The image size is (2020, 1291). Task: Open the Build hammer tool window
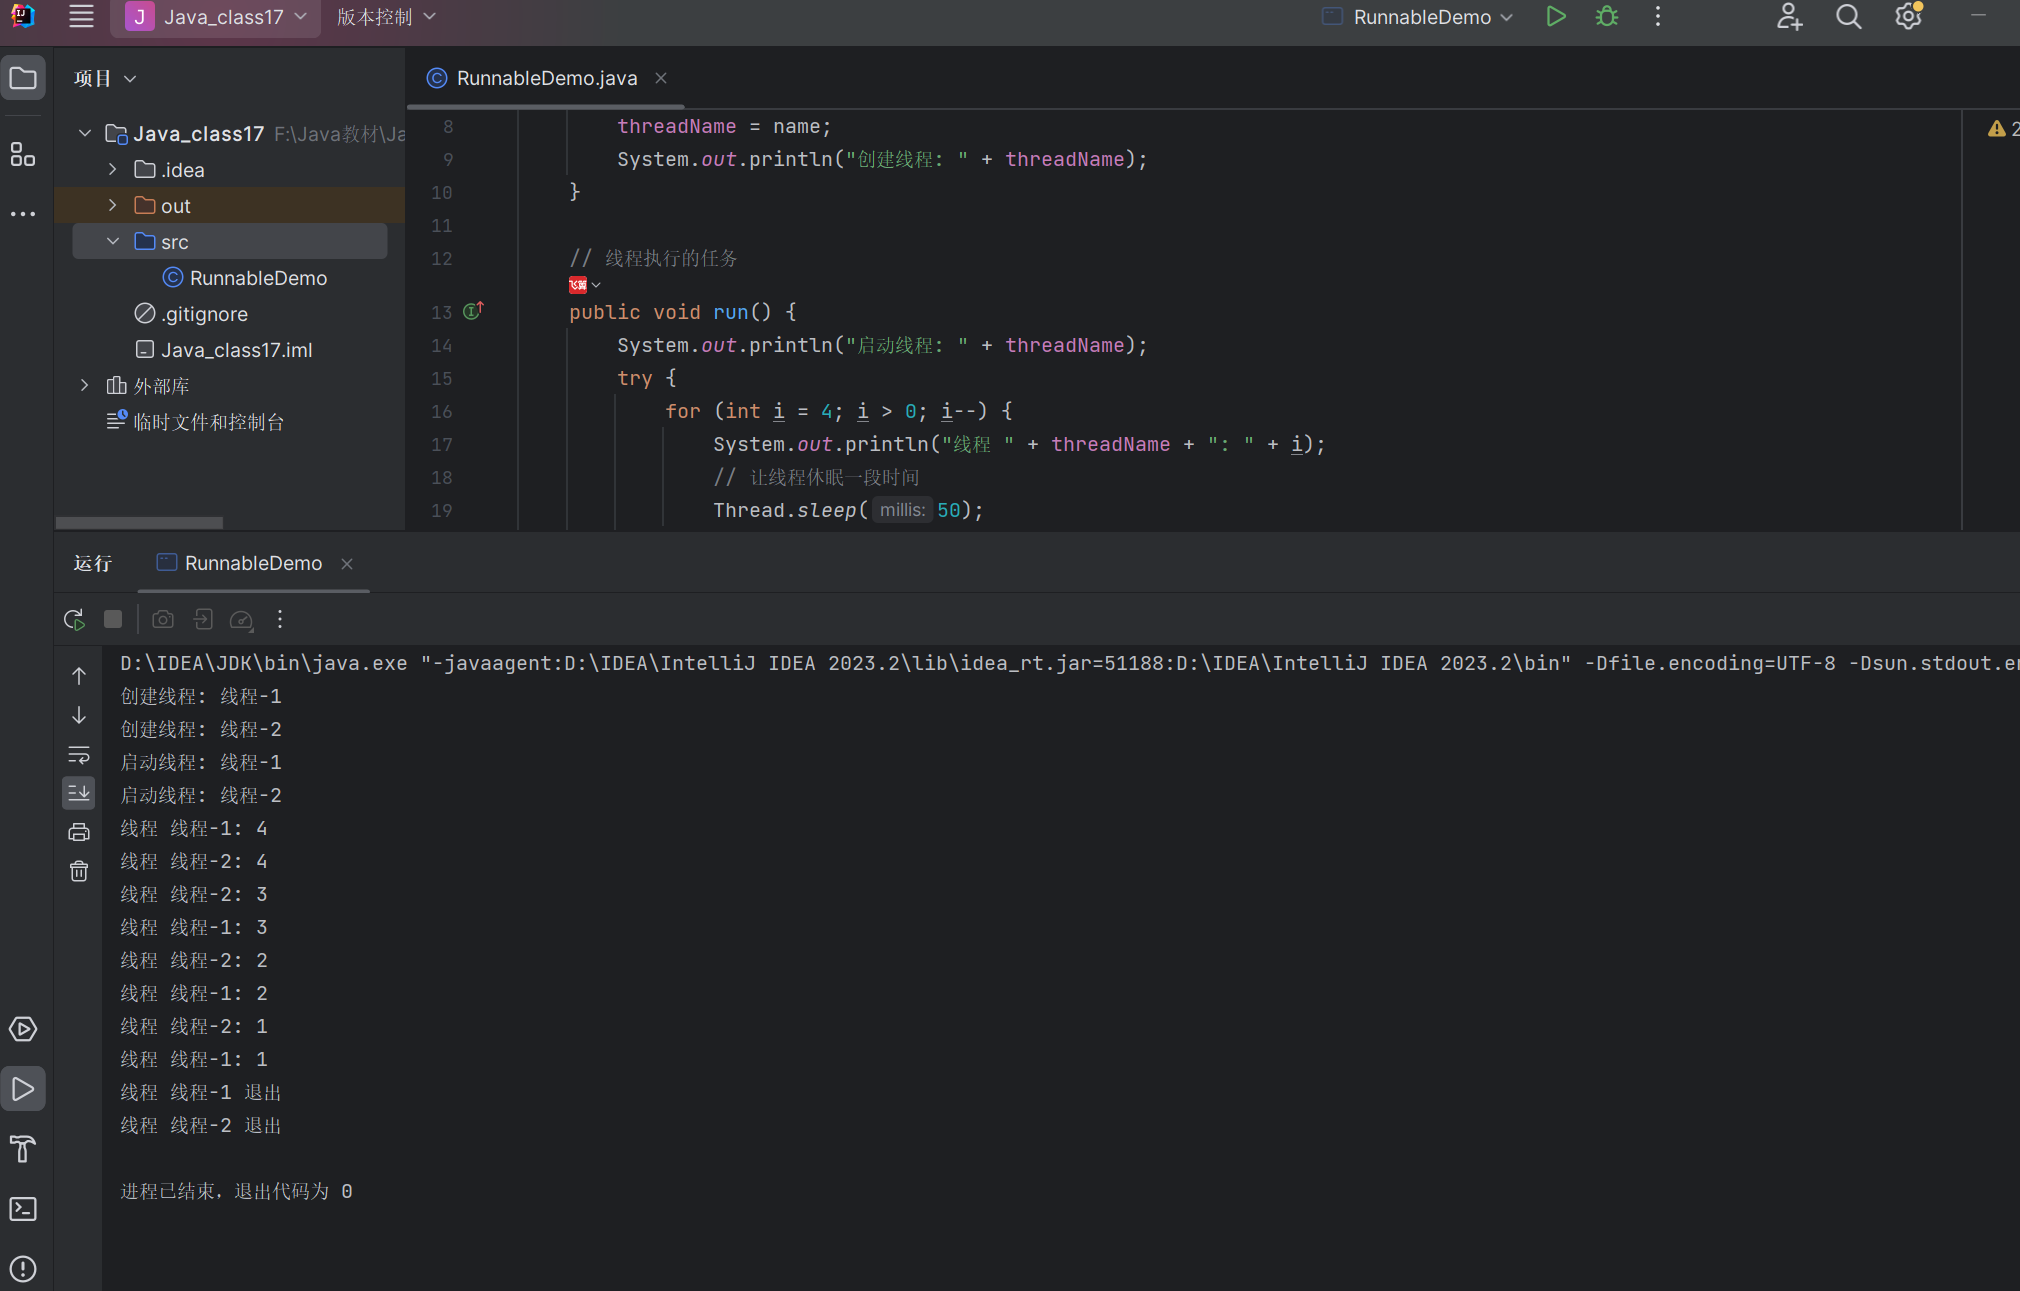click(23, 1149)
